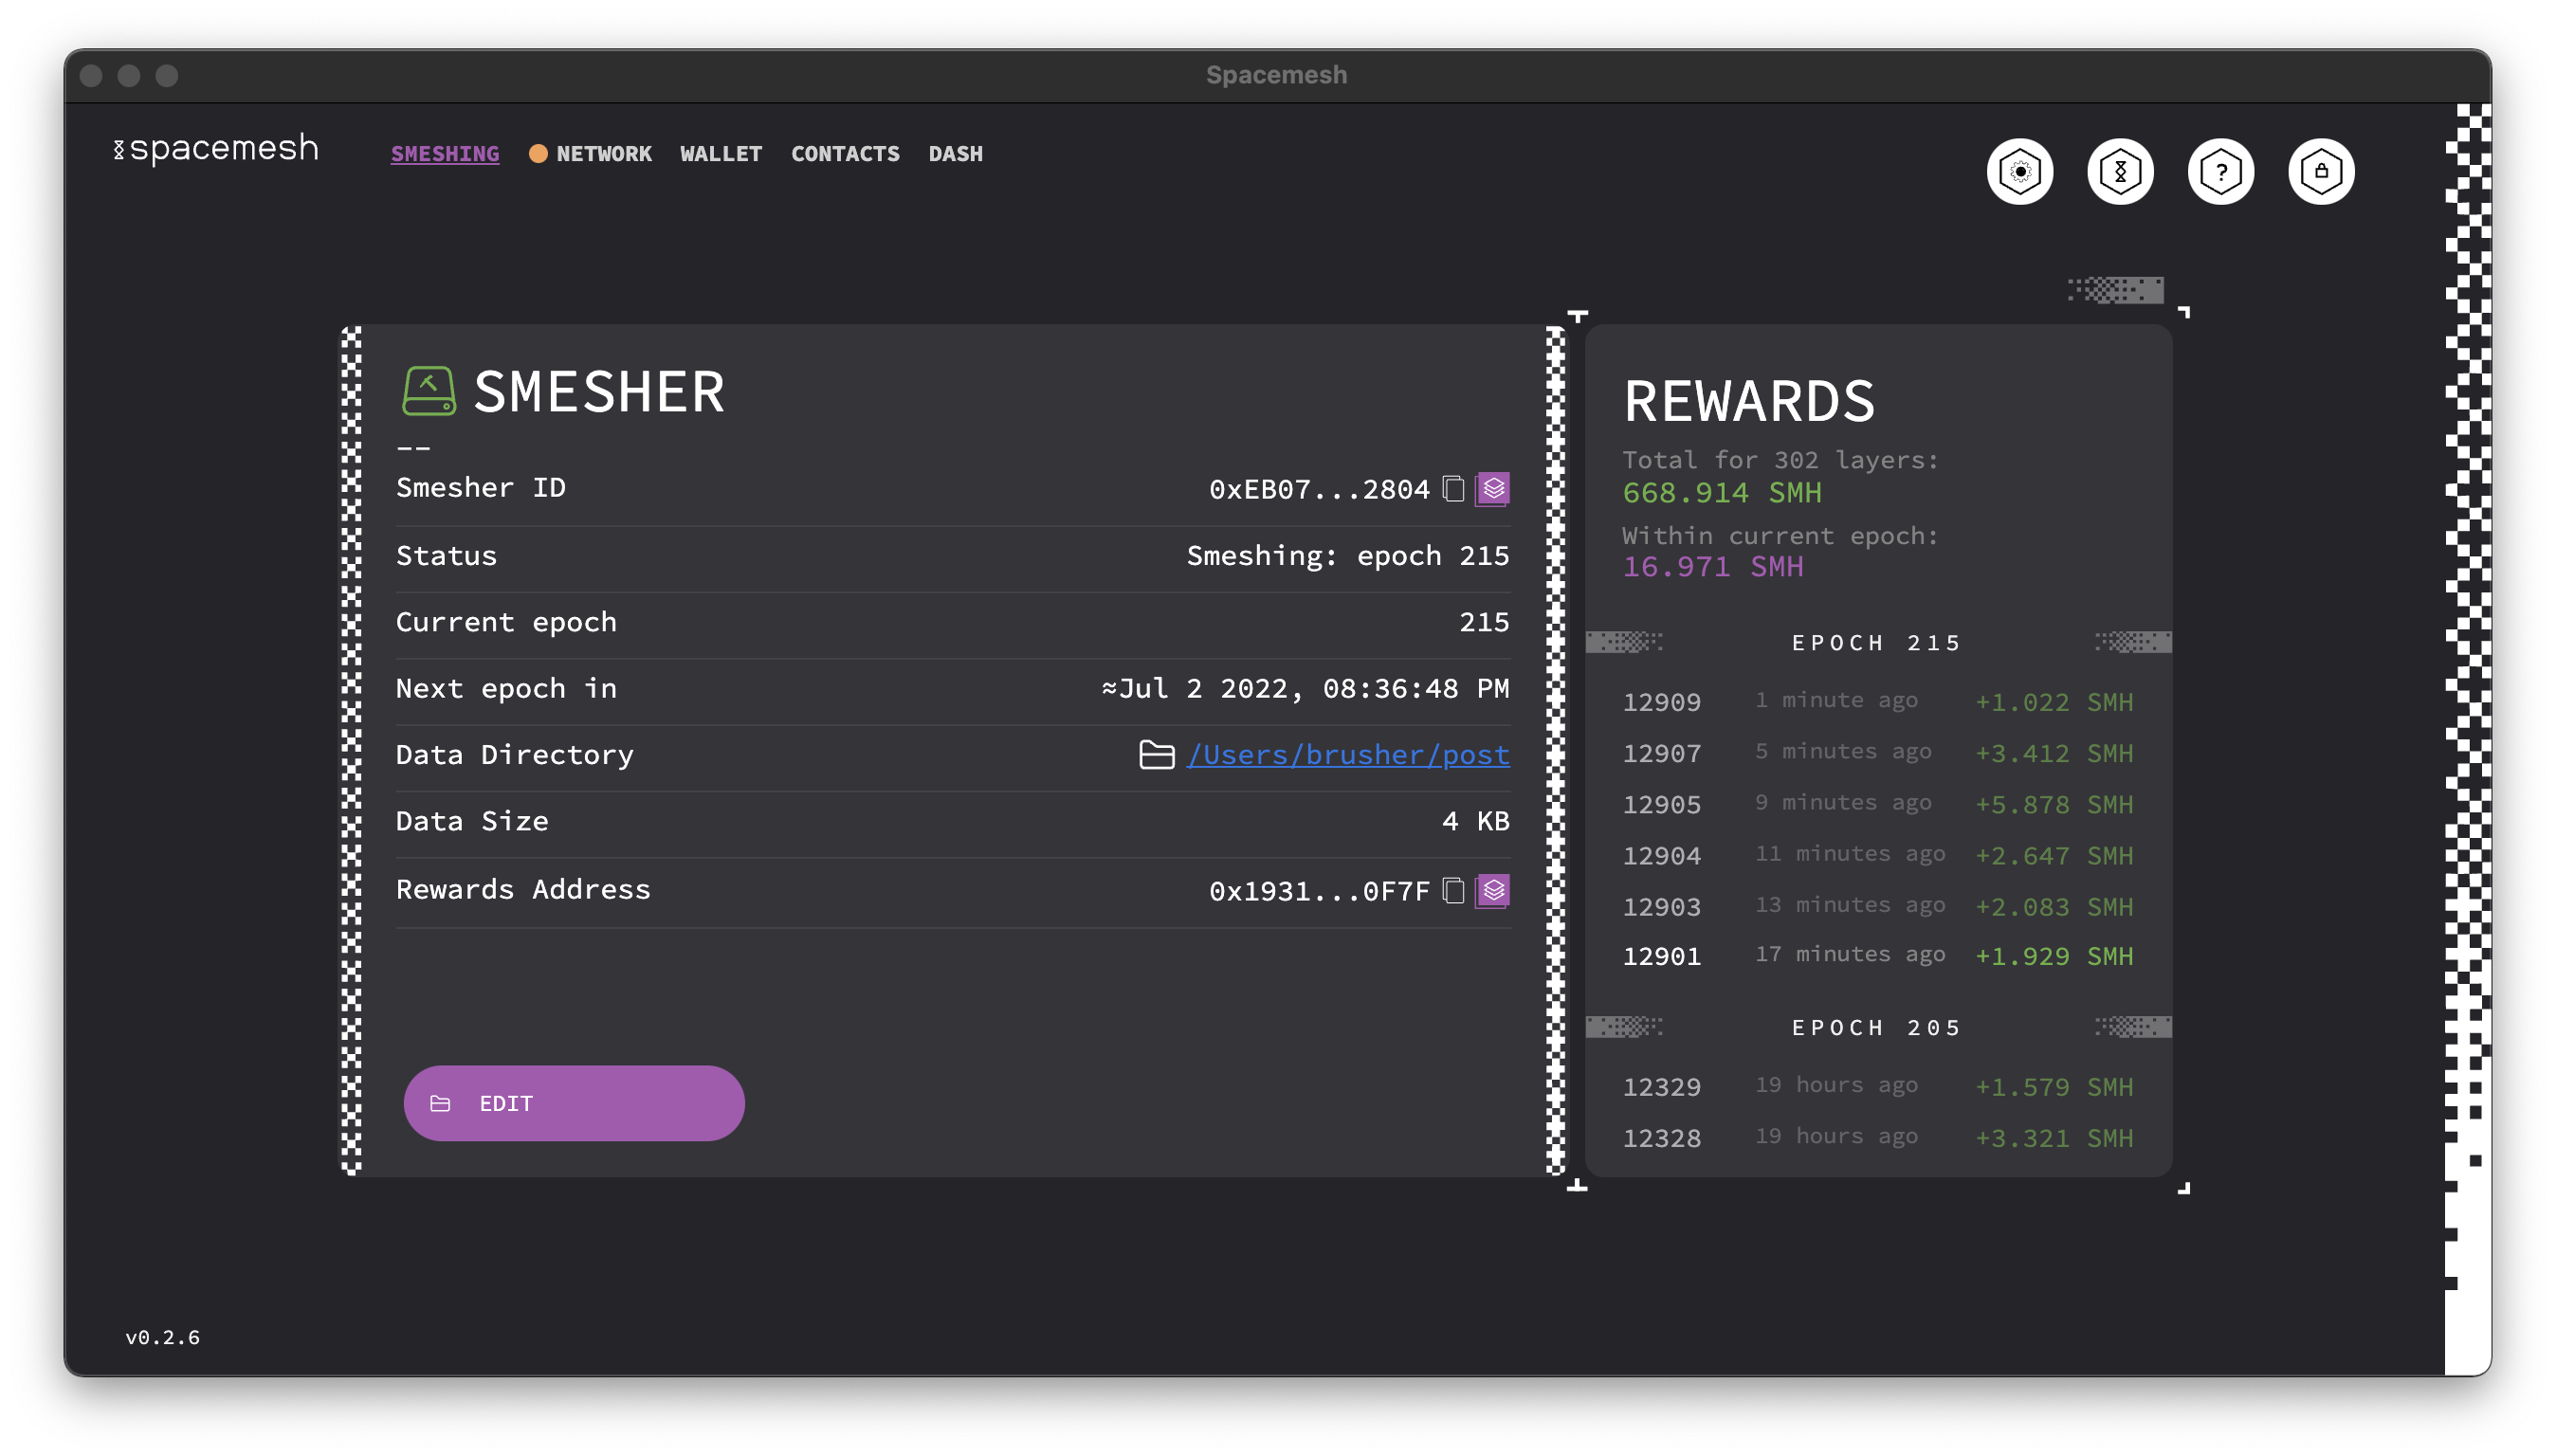Switch to the WALLET tab
Viewport: 2556px width, 1456px height.
[720, 154]
